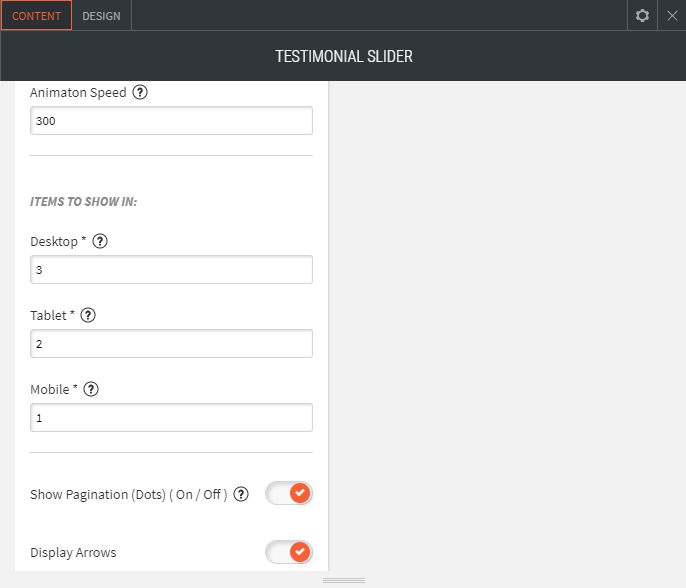Viewport: 686px width, 588px height.
Task: Open the Animation Speed help tooltip icon
Action: pyautogui.click(x=140, y=93)
